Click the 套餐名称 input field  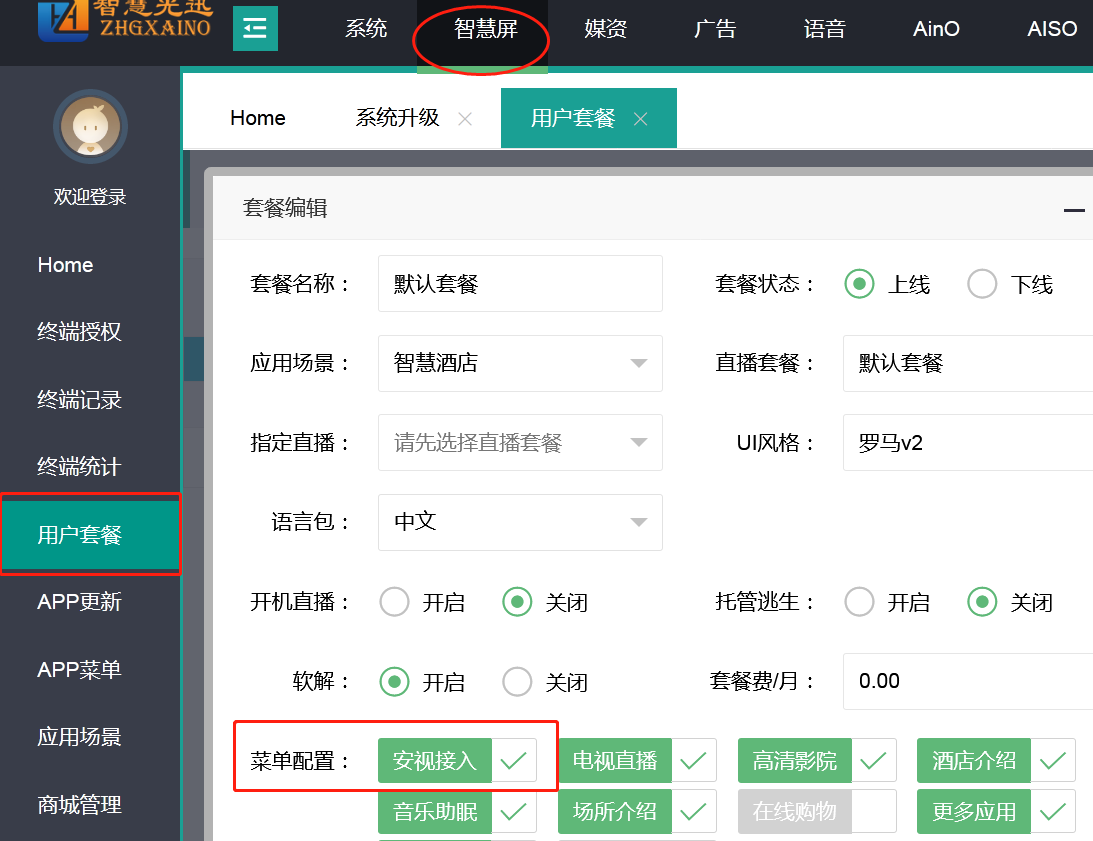click(520, 284)
